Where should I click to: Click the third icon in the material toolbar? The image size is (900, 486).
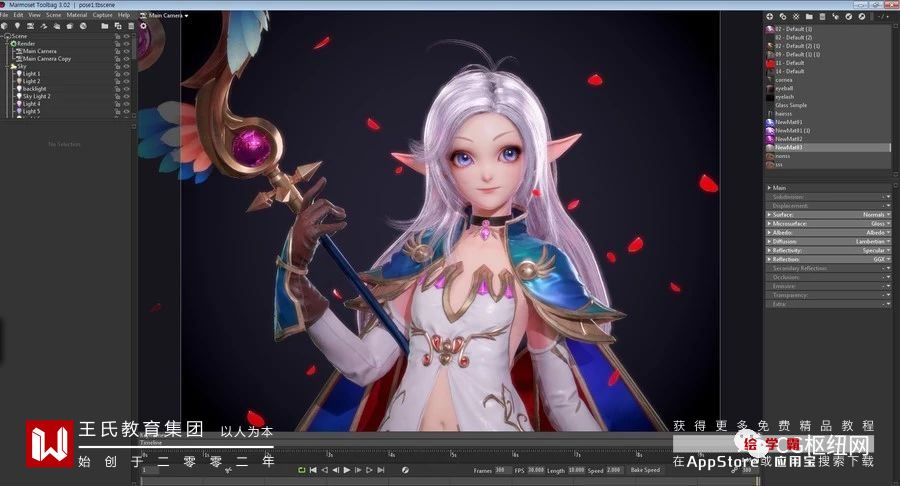pos(796,17)
